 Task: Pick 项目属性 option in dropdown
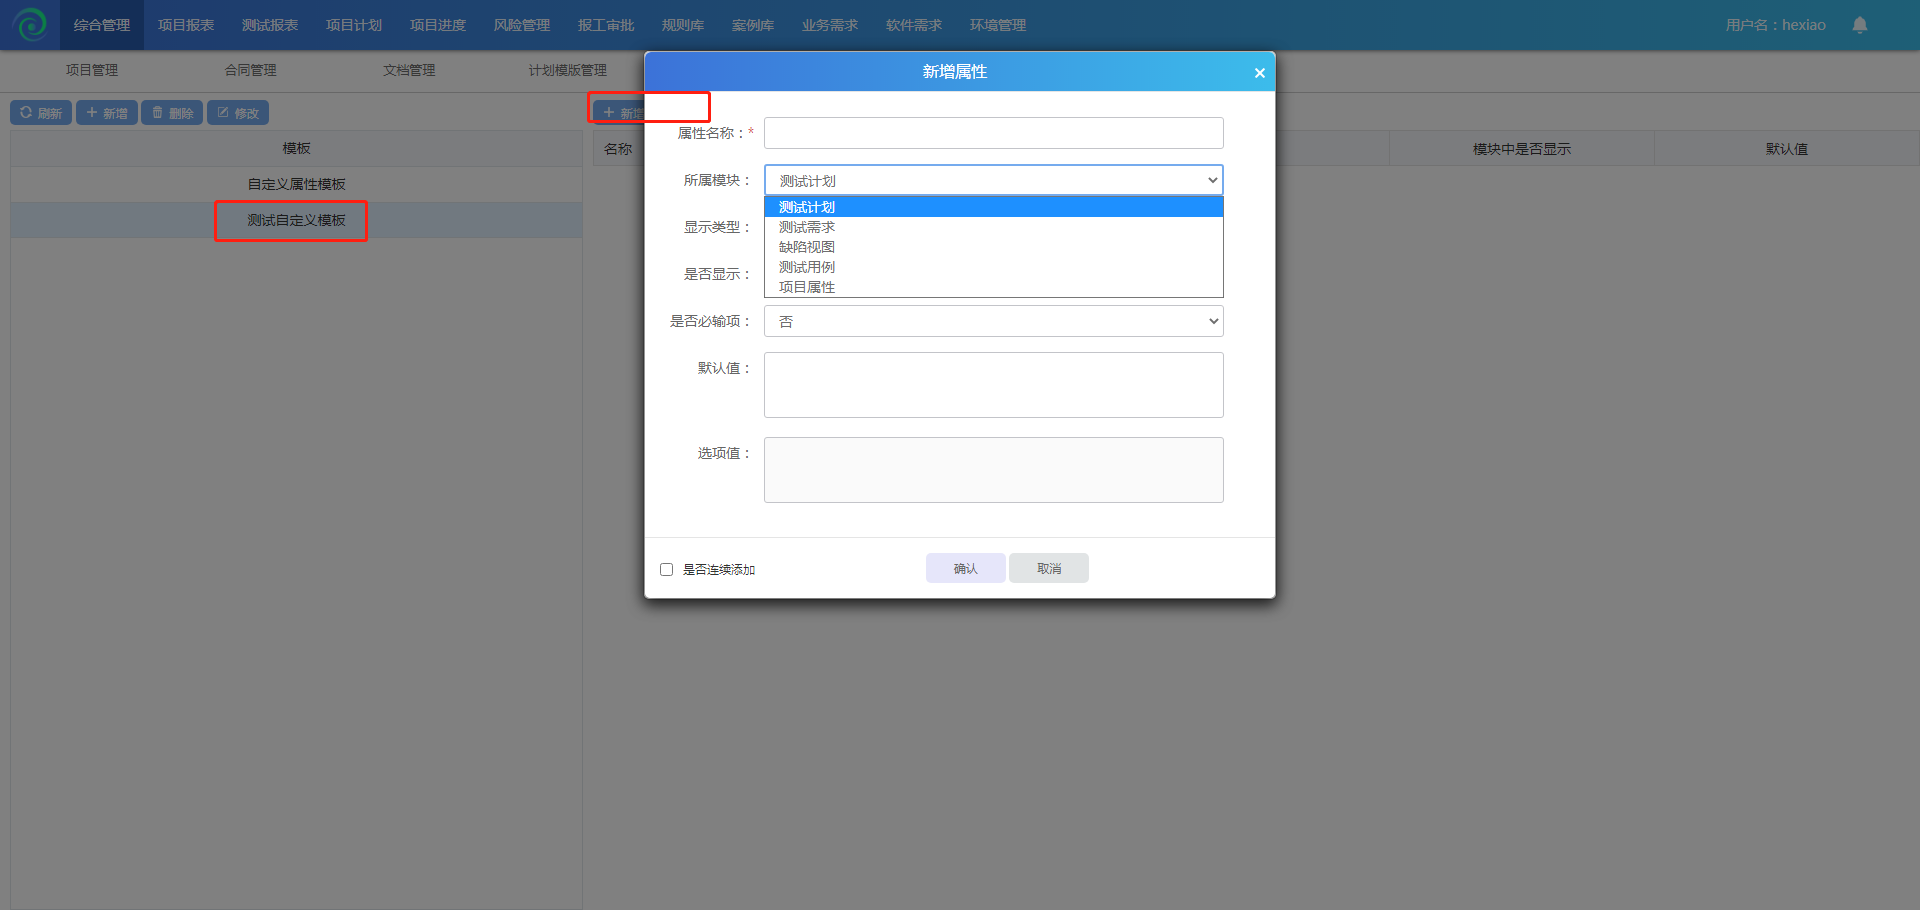(x=806, y=287)
